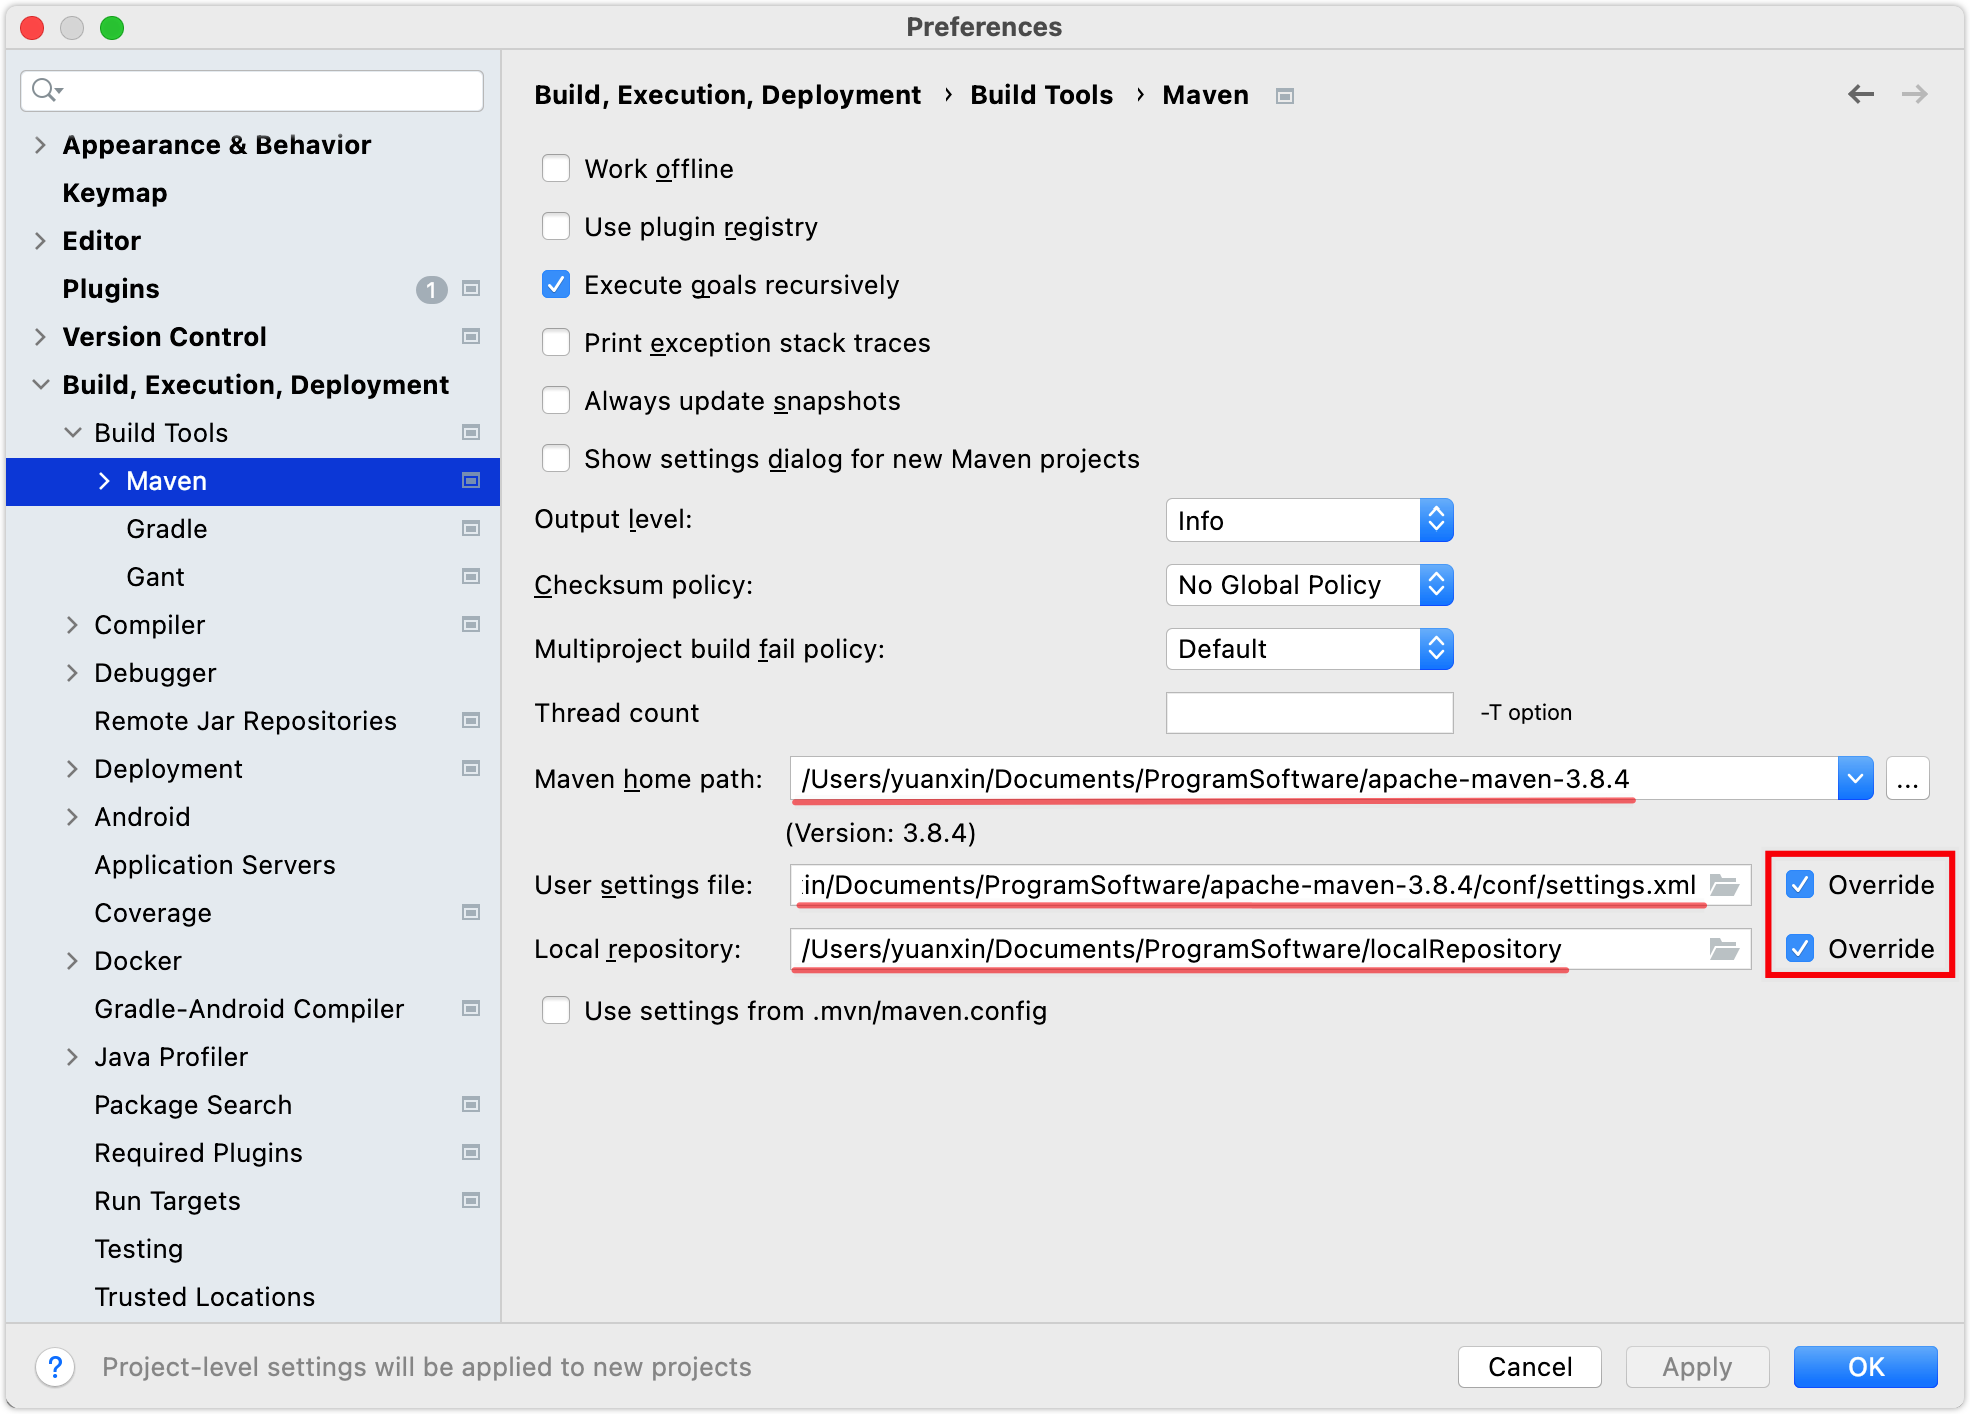Viewport: 1970px width, 1414px height.
Task: Click project icon in selected Maven row
Action: point(471,481)
